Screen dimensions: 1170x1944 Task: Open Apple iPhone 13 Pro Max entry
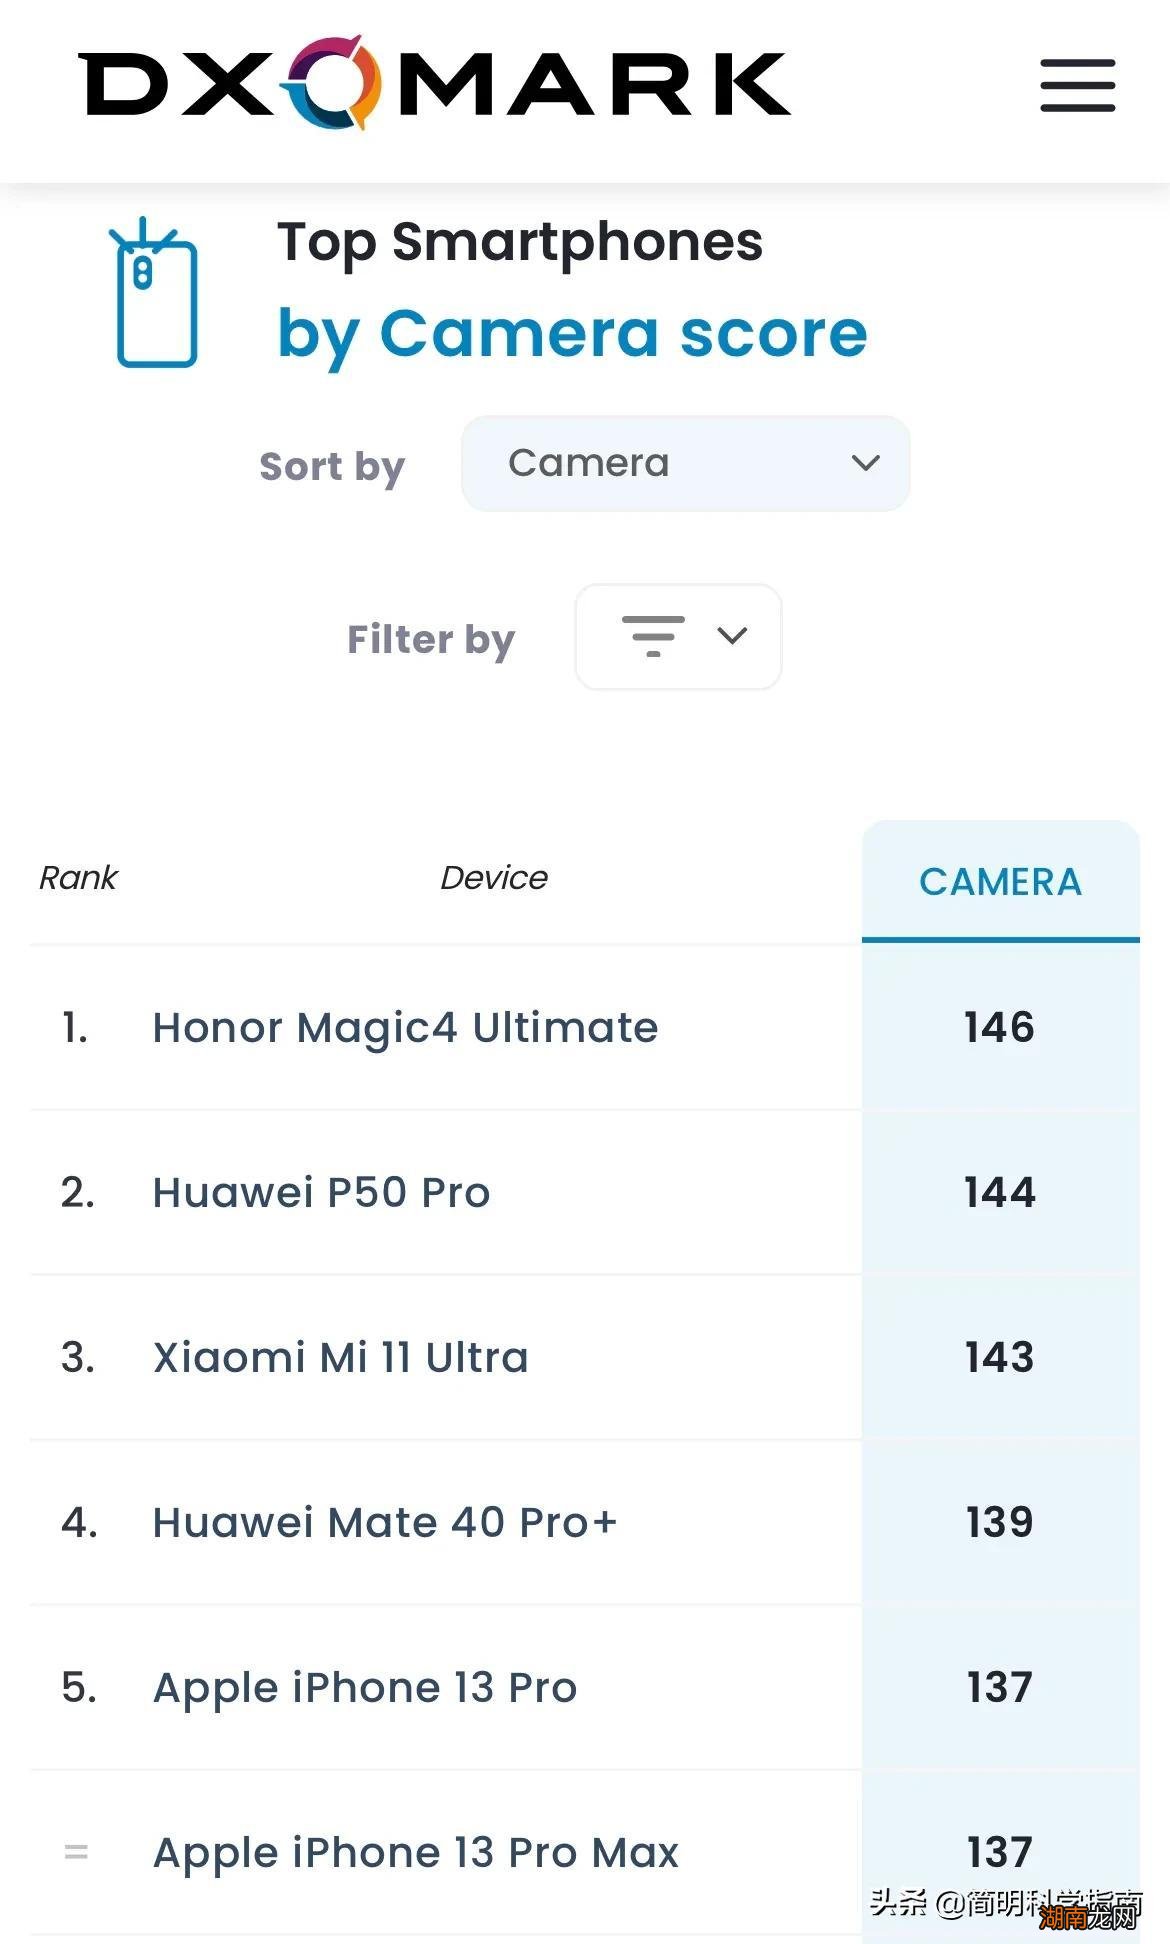click(416, 1852)
